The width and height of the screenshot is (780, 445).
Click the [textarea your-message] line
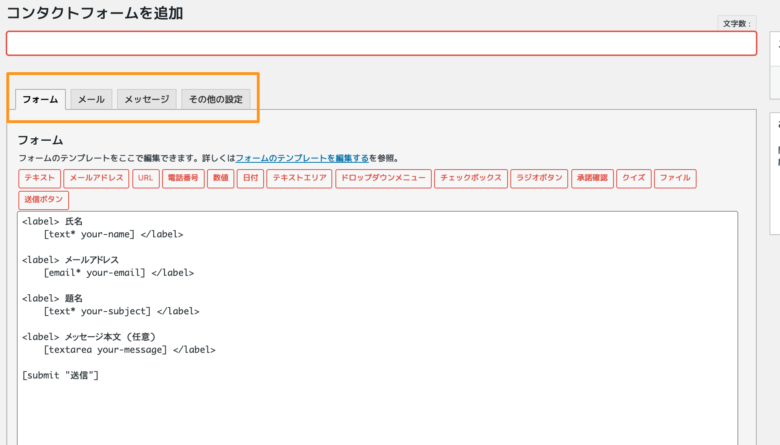[x=129, y=350]
